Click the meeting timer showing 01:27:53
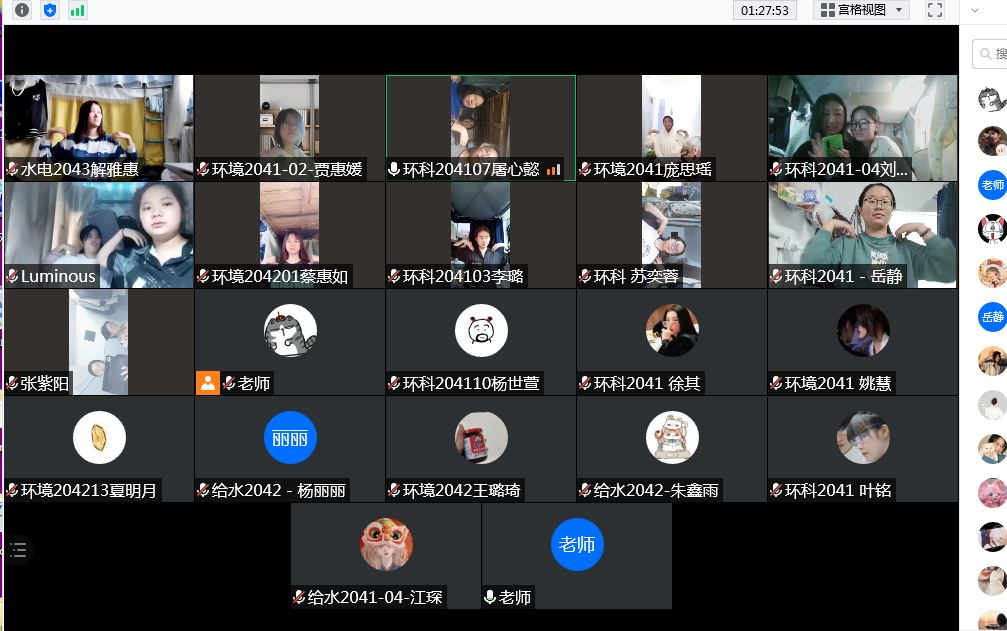 coord(766,10)
